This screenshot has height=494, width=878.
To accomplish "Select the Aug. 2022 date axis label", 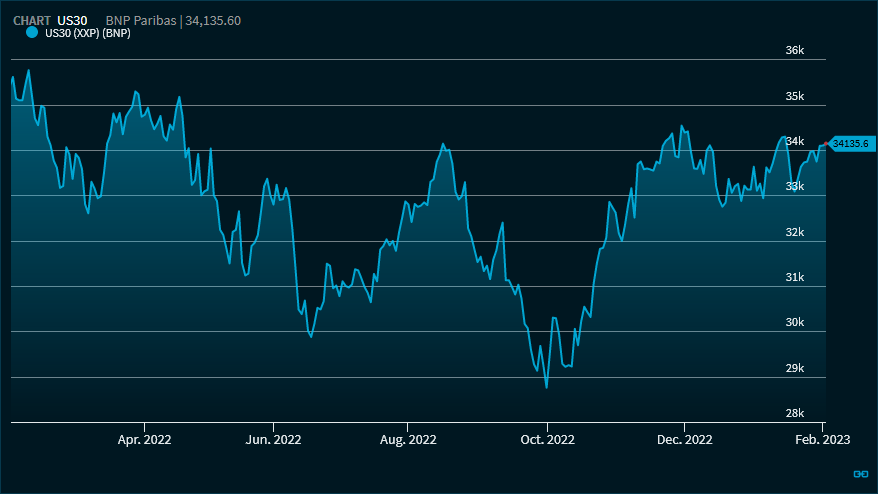I will 409,439.
